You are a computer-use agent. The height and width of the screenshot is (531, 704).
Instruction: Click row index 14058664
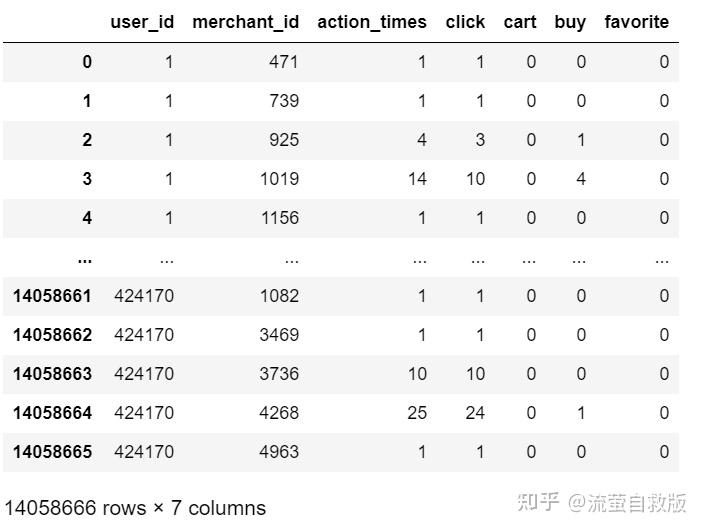(x=52, y=413)
